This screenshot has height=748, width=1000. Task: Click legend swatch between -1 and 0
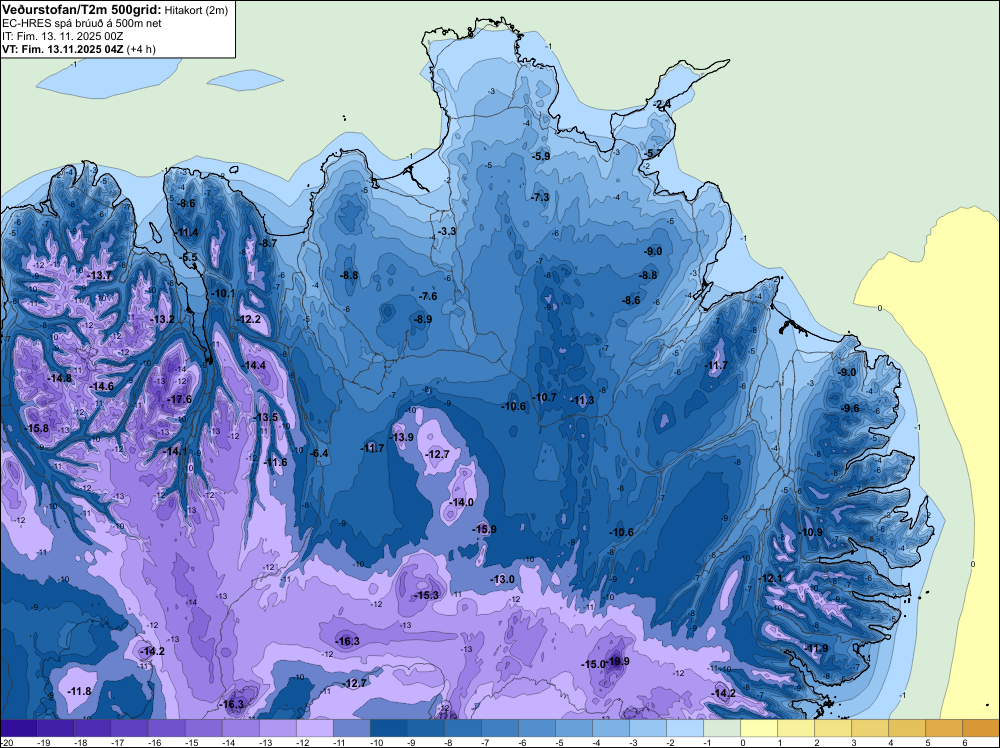721,729
